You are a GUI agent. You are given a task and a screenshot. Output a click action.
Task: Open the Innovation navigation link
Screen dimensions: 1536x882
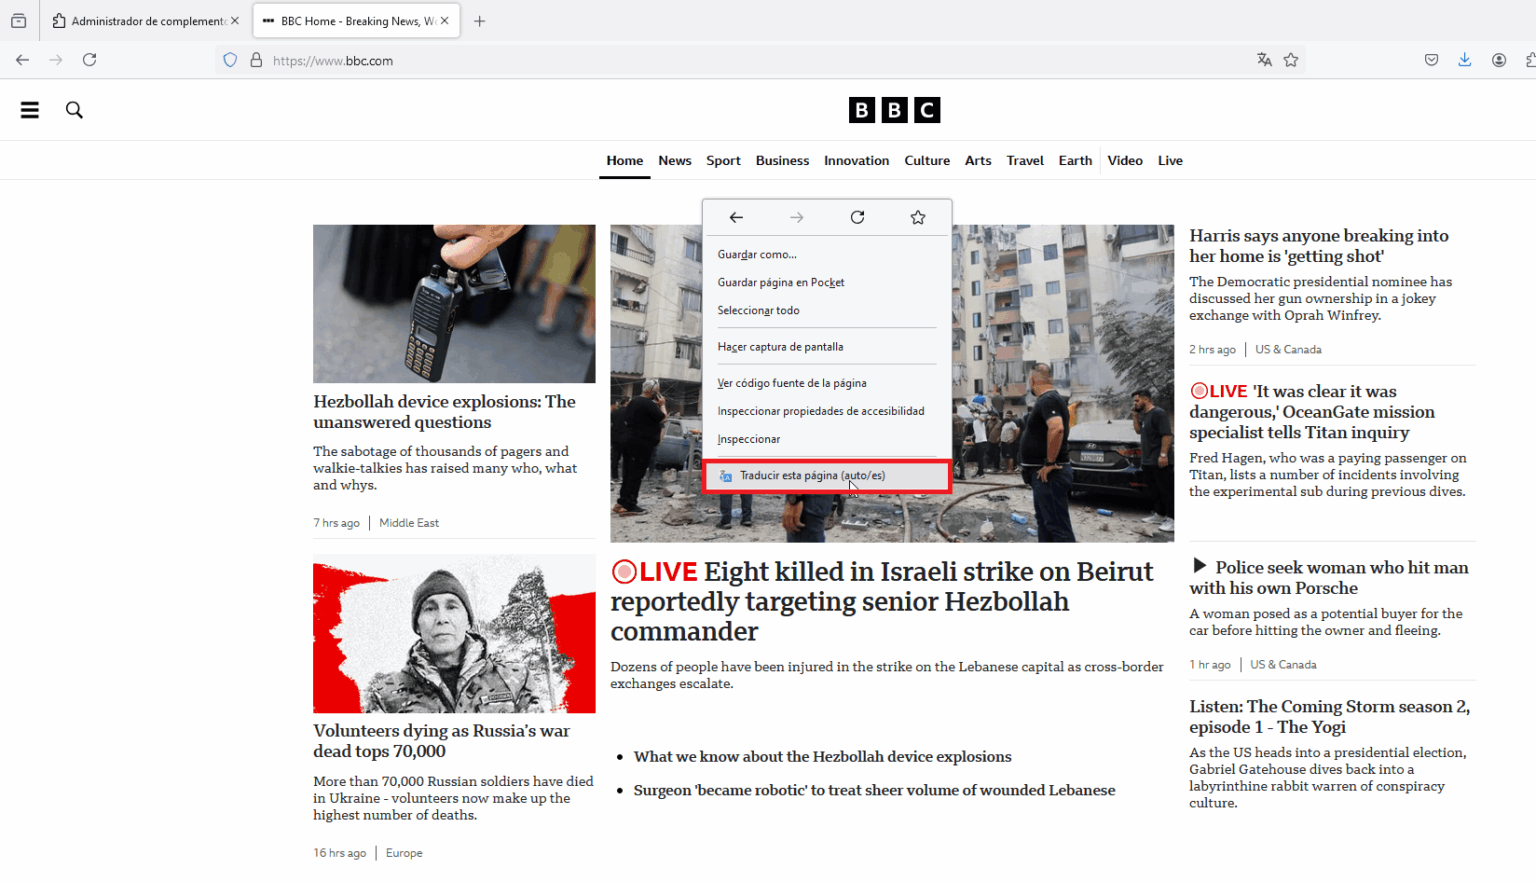(856, 160)
